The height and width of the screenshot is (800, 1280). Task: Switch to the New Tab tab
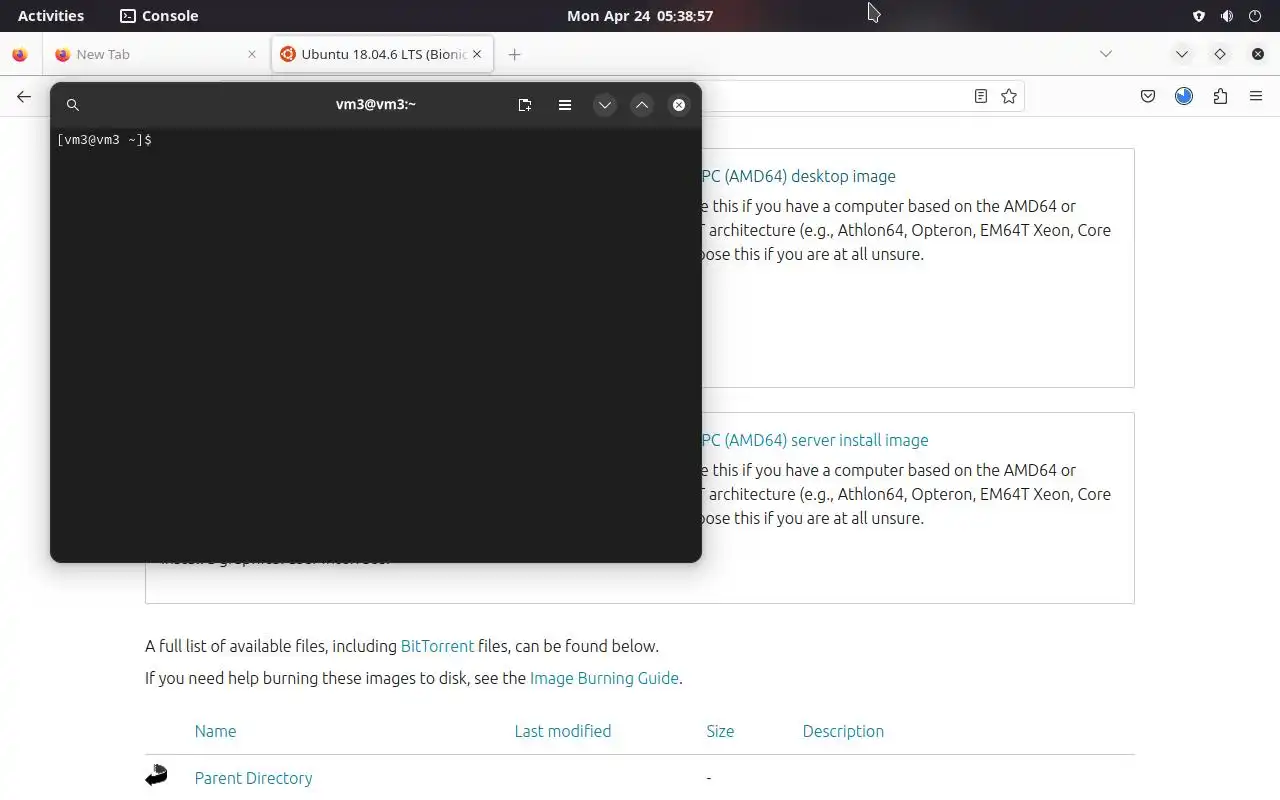pyautogui.click(x=156, y=54)
